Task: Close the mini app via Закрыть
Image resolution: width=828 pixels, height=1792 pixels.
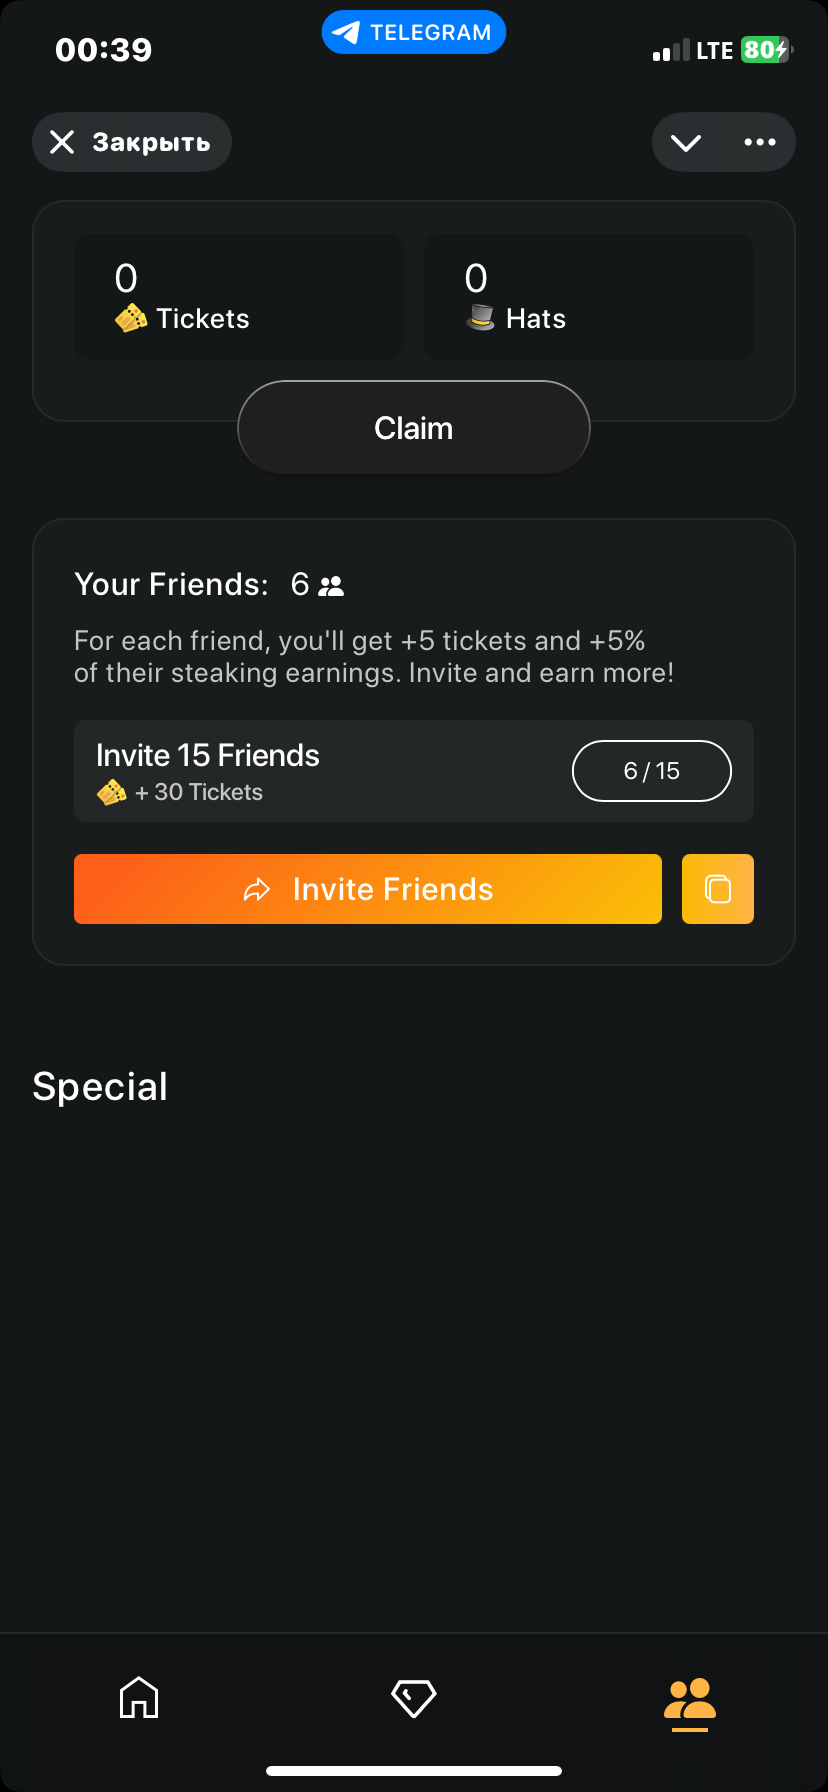Action: tap(132, 142)
